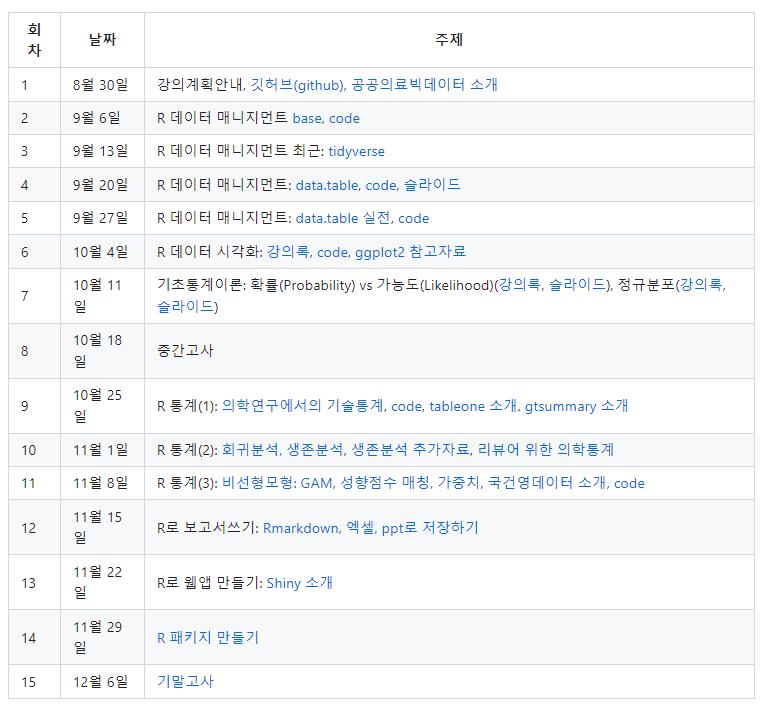The image size is (765, 709).
Task: Click the 주제 column header
Action: [x=449, y=40]
